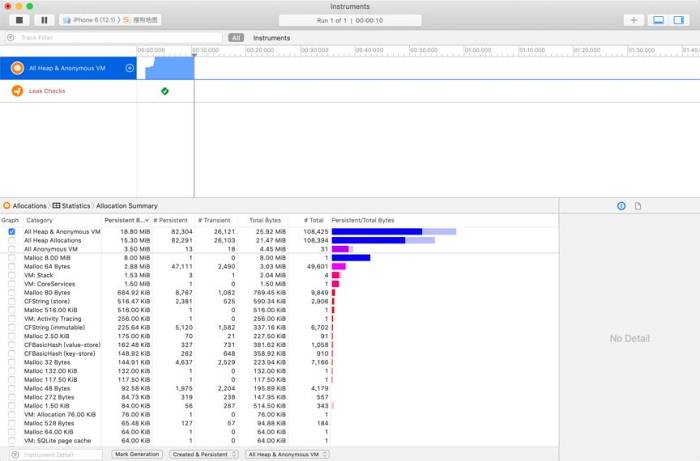This screenshot has width=700, height=461.
Task: Select the All filter button
Action: pos(236,38)
